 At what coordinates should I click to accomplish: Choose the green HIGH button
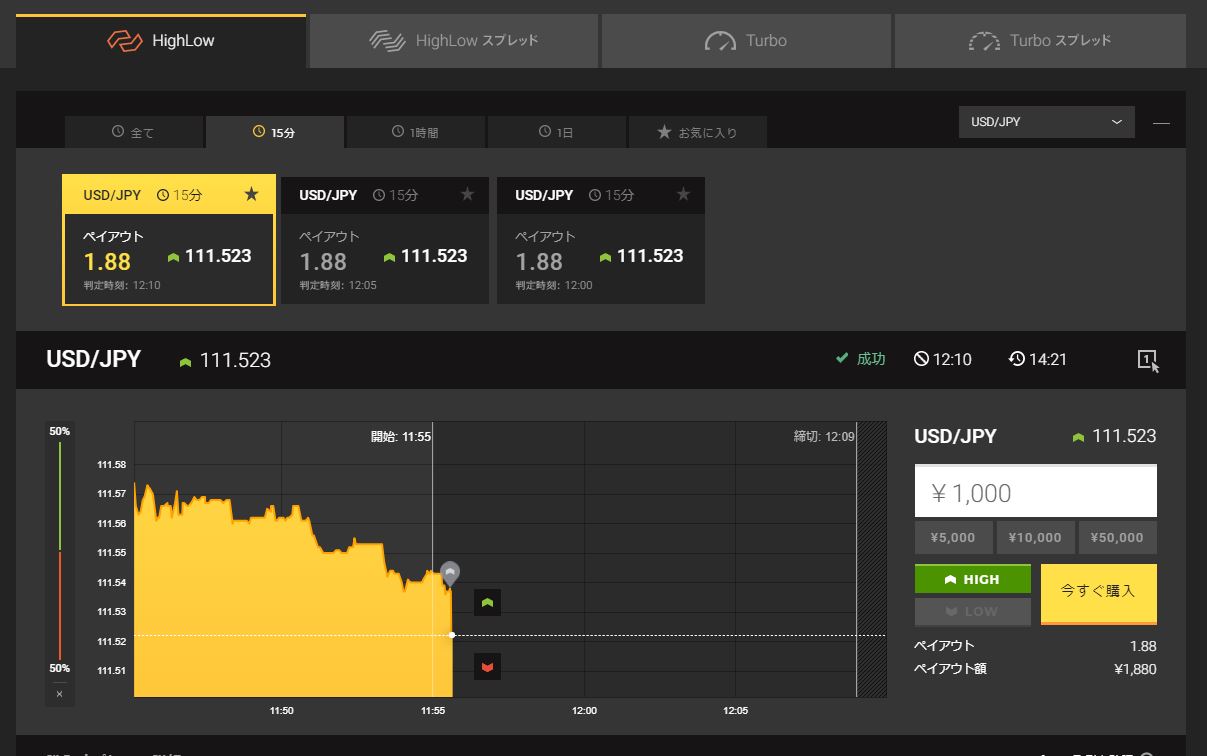tap(973, 579)
